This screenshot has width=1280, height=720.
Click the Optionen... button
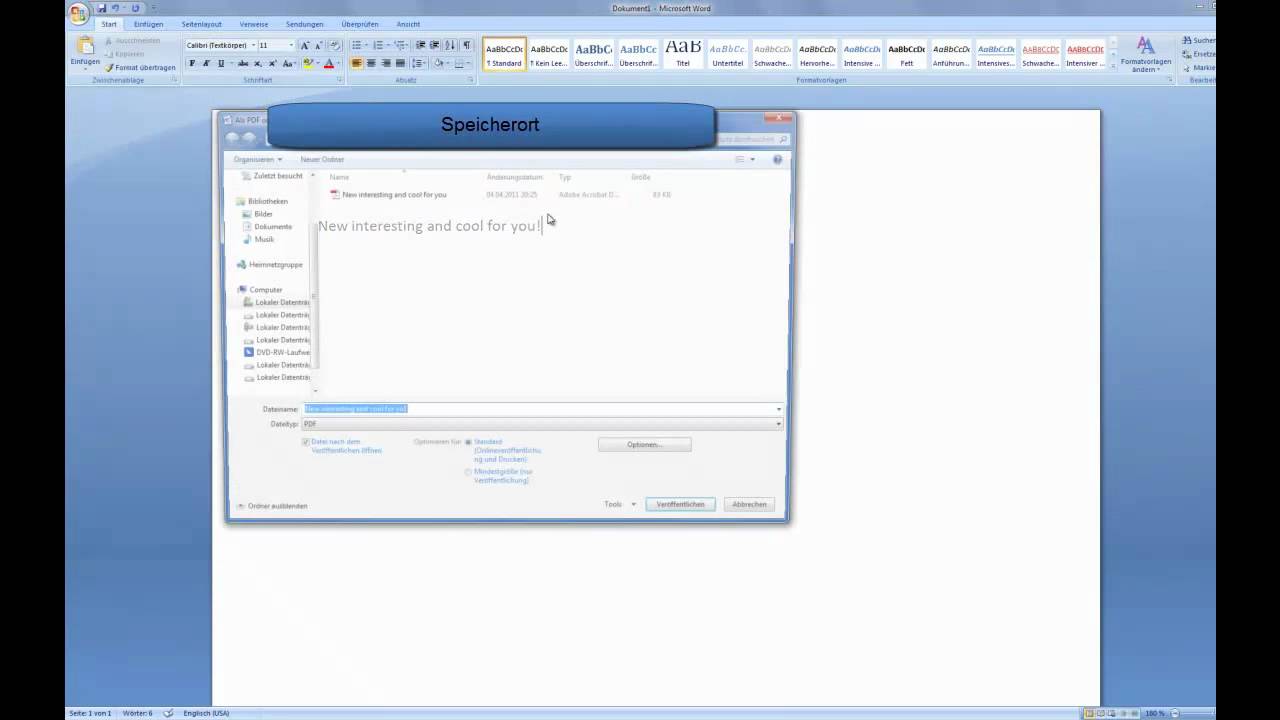tap(644, 444)
